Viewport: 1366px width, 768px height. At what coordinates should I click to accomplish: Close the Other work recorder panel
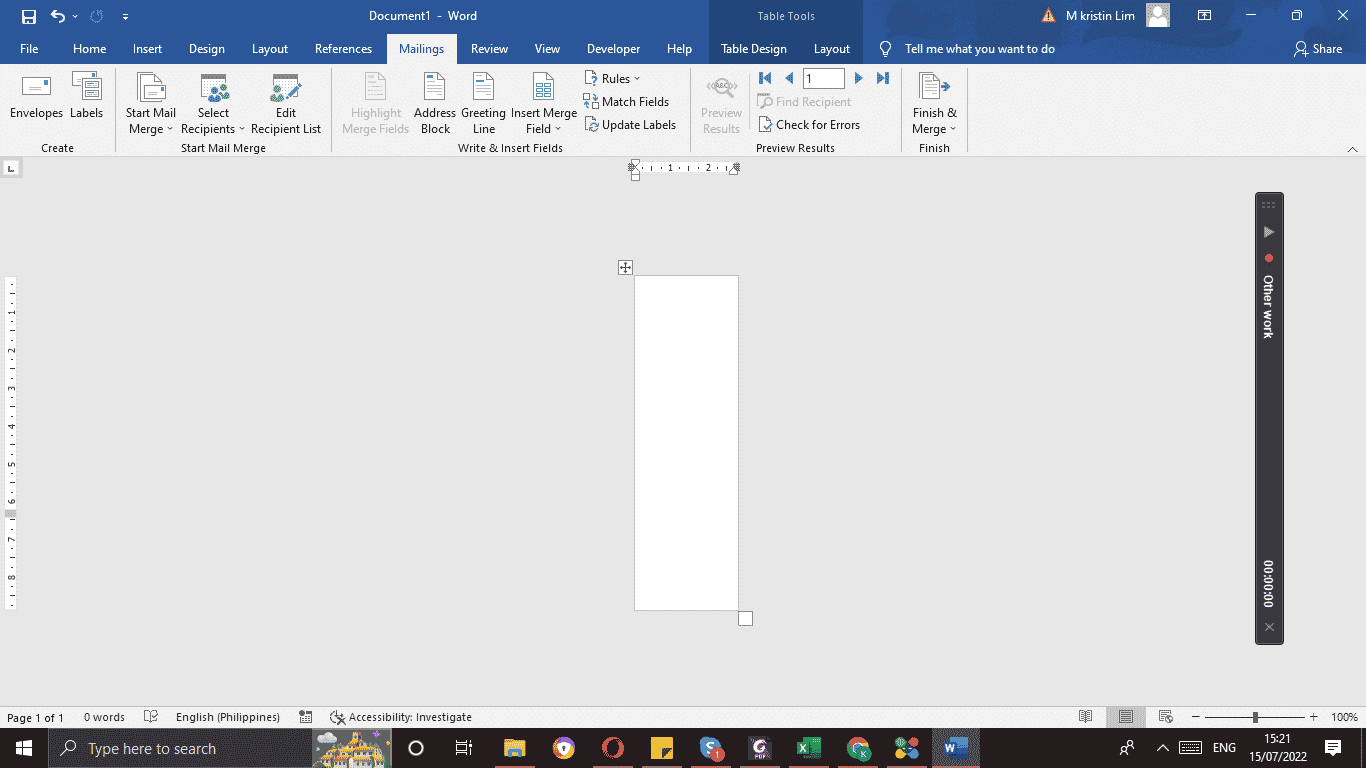point(1269,627)
